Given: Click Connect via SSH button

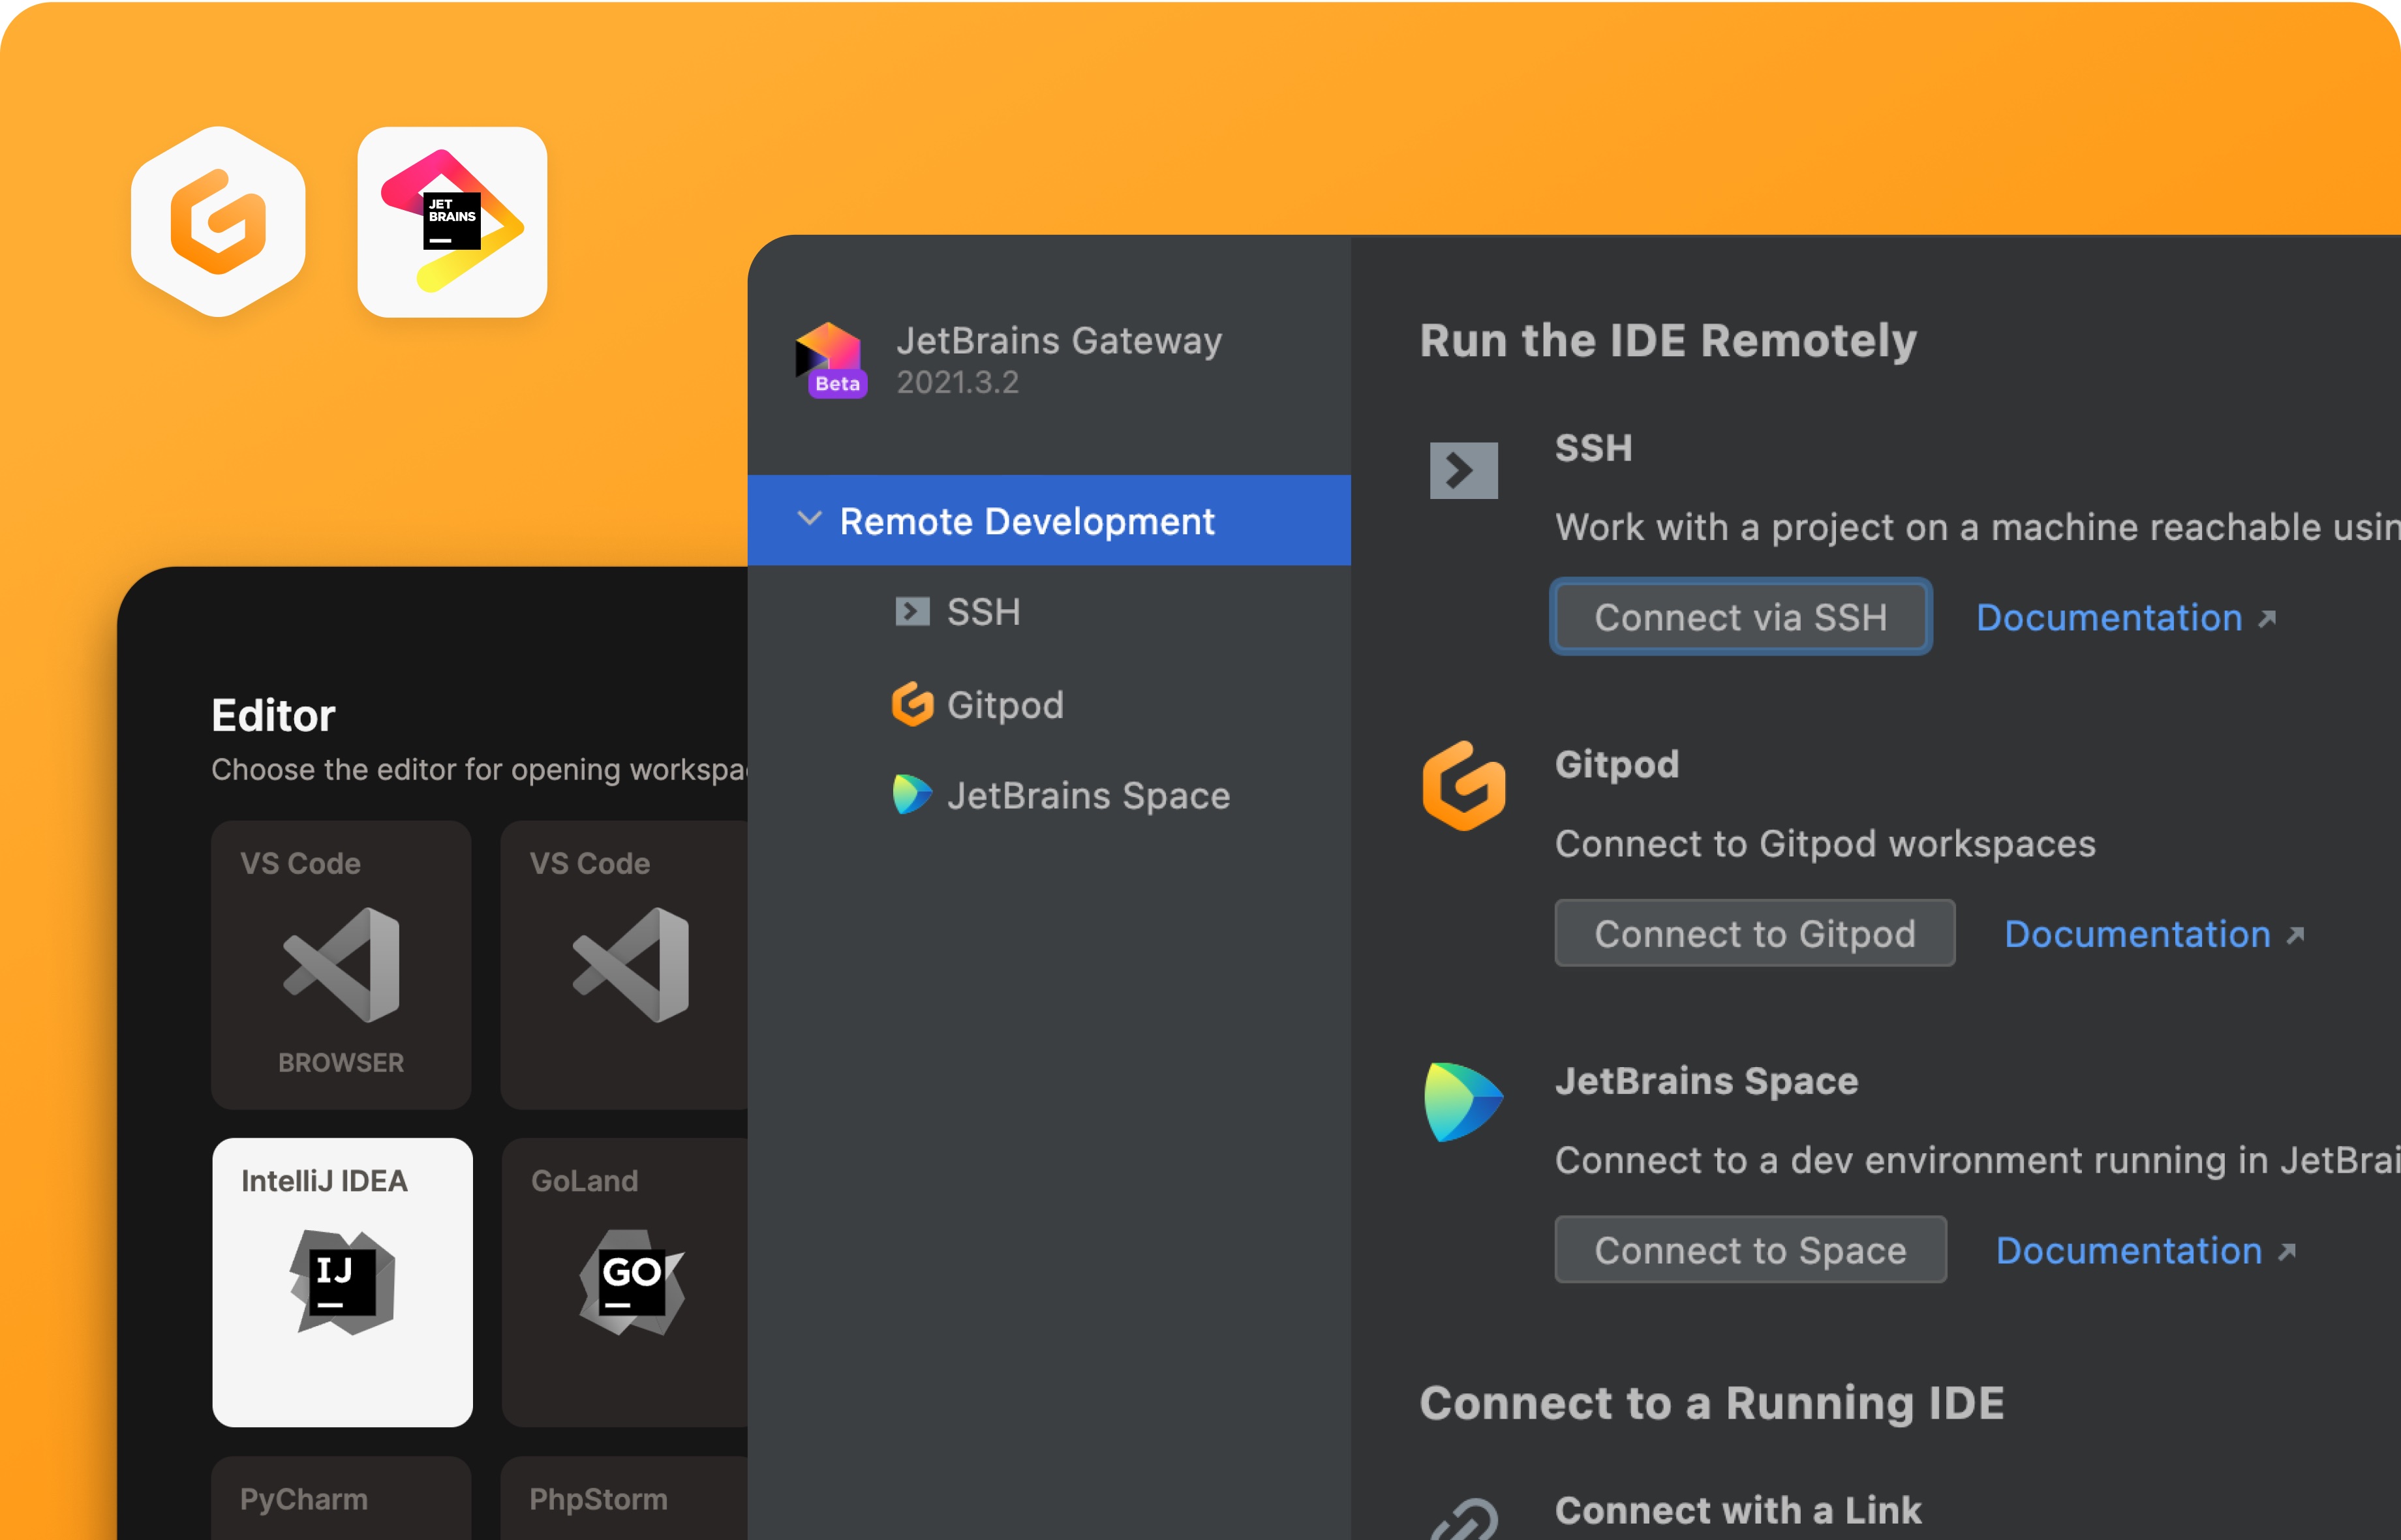Looking at the screenshot, I should (1740, 617).
